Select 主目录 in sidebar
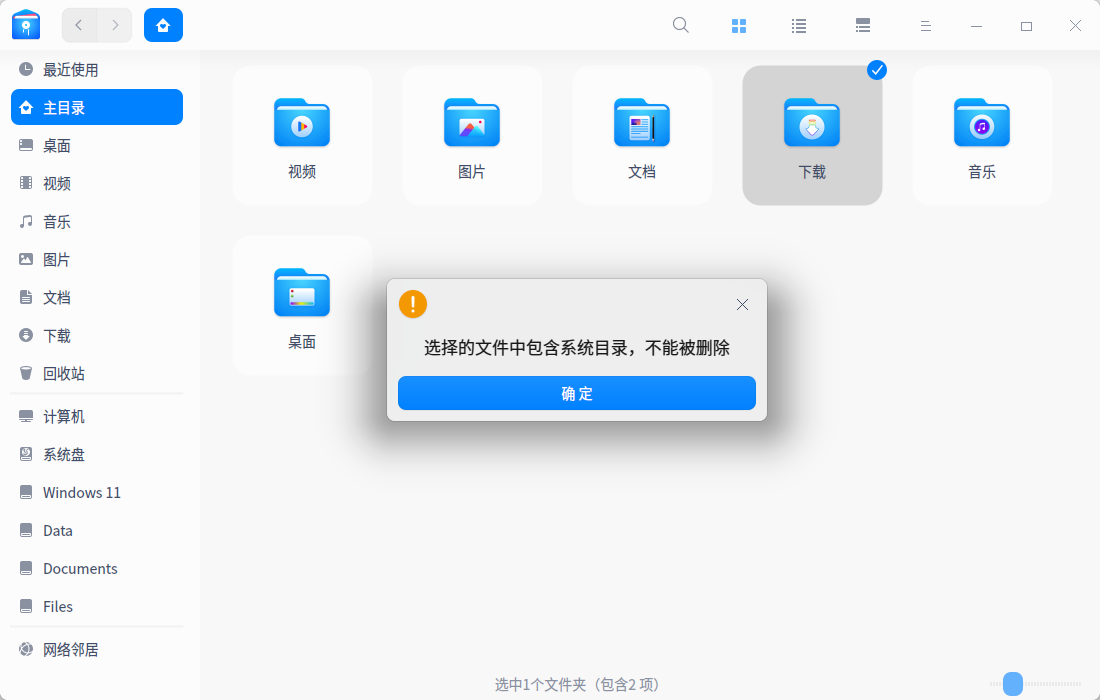 coord(97,107)
